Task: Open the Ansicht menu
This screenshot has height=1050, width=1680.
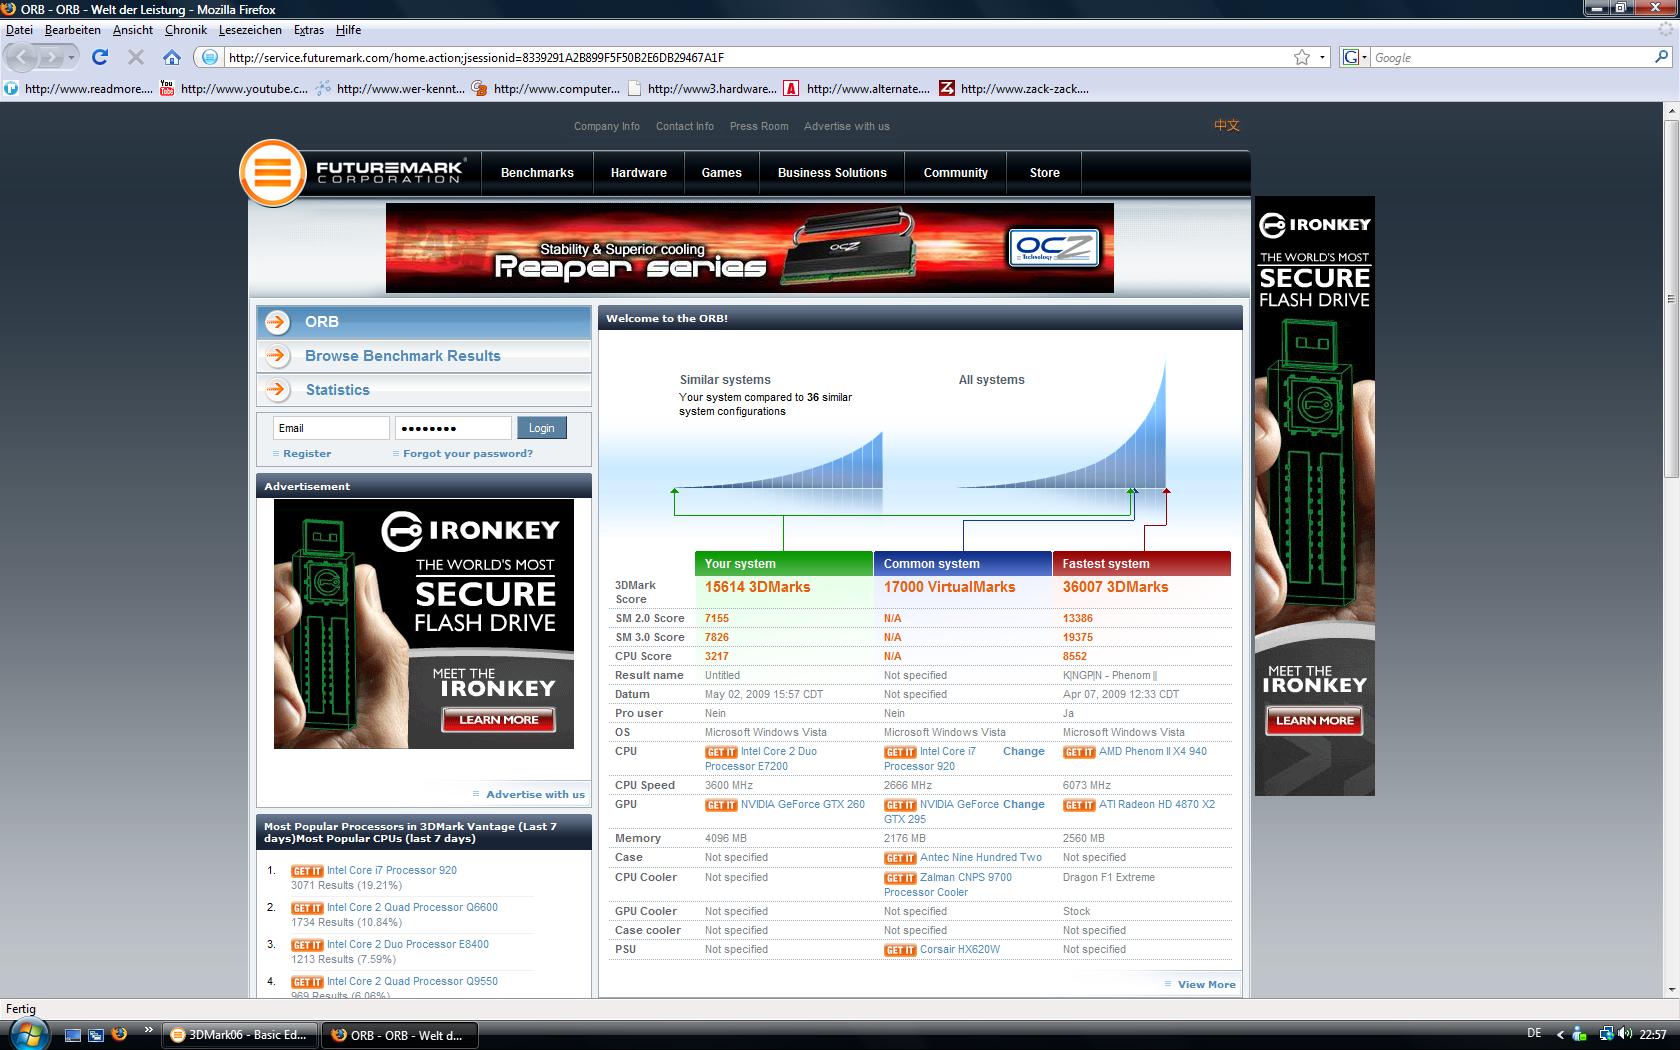Action: point(133,30)
